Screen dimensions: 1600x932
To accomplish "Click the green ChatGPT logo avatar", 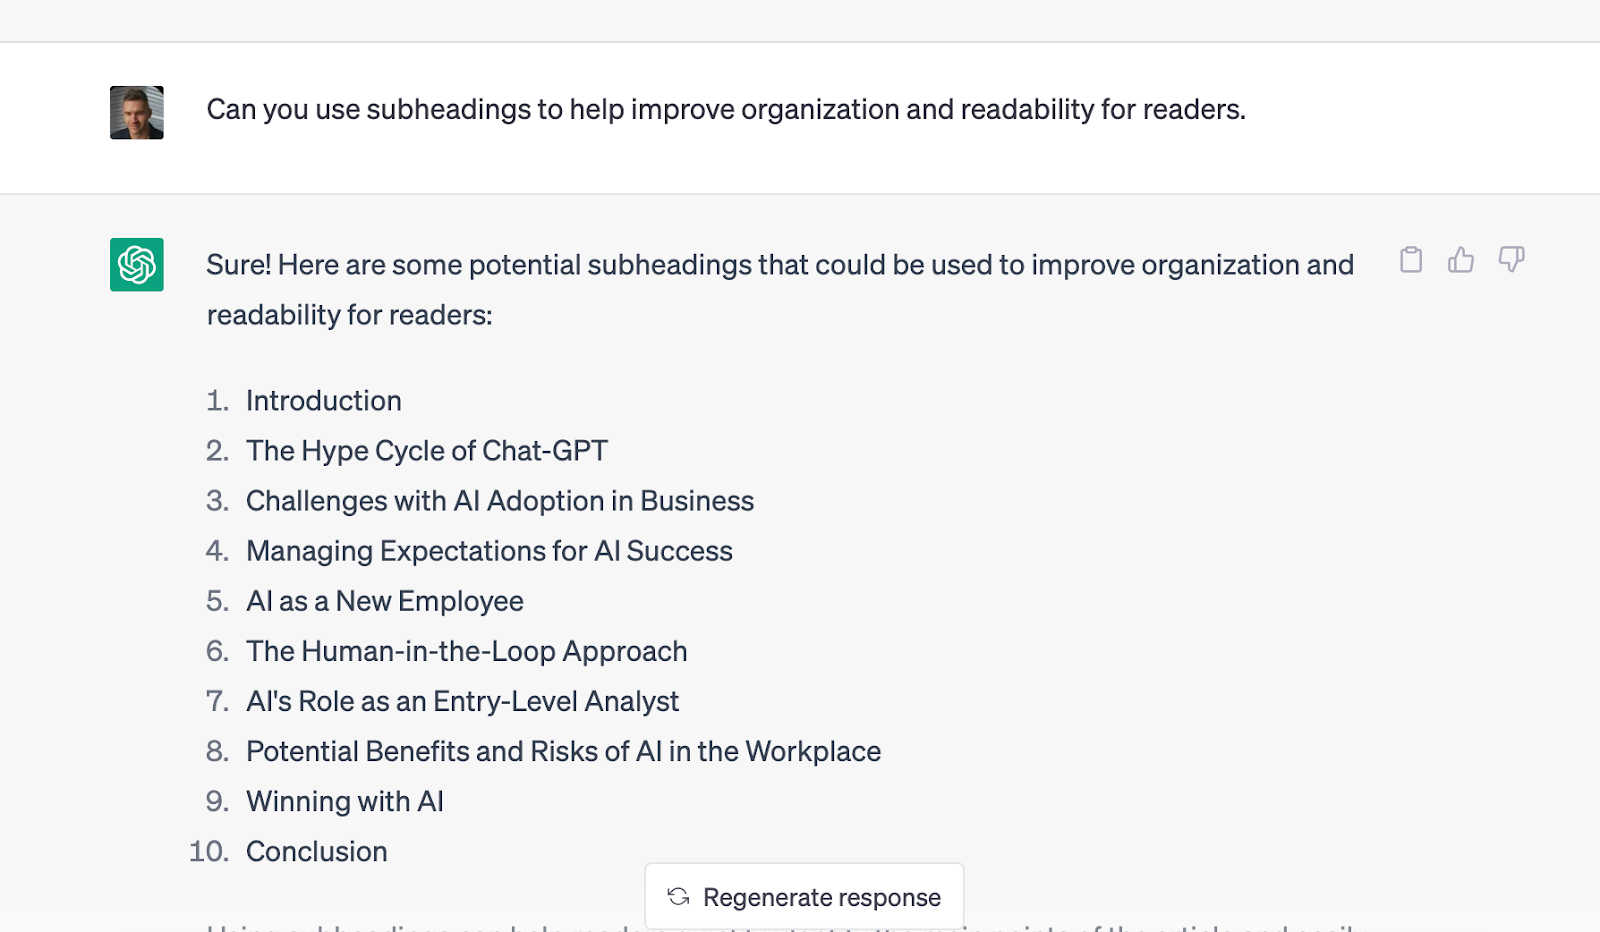I will pos(137,265).
